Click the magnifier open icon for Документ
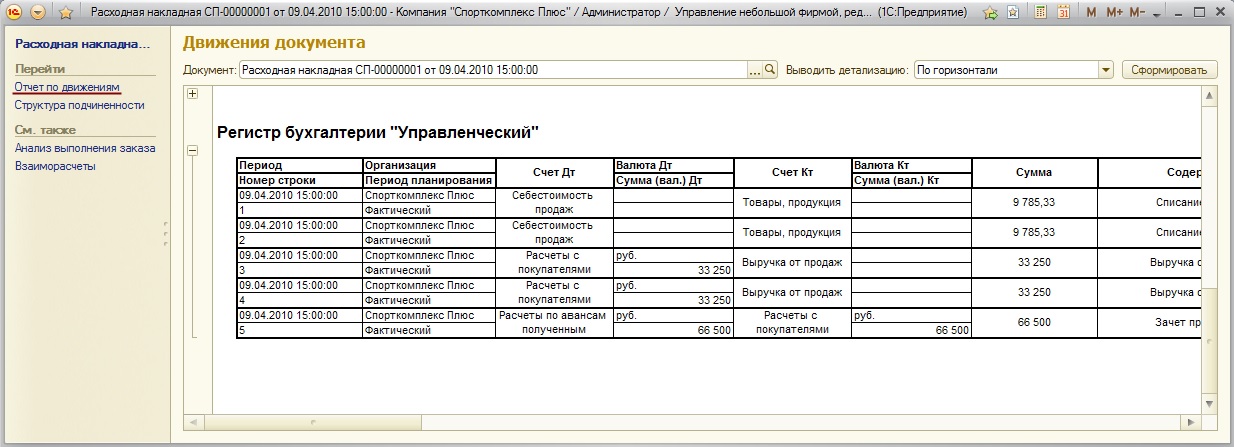 (770, 70)
